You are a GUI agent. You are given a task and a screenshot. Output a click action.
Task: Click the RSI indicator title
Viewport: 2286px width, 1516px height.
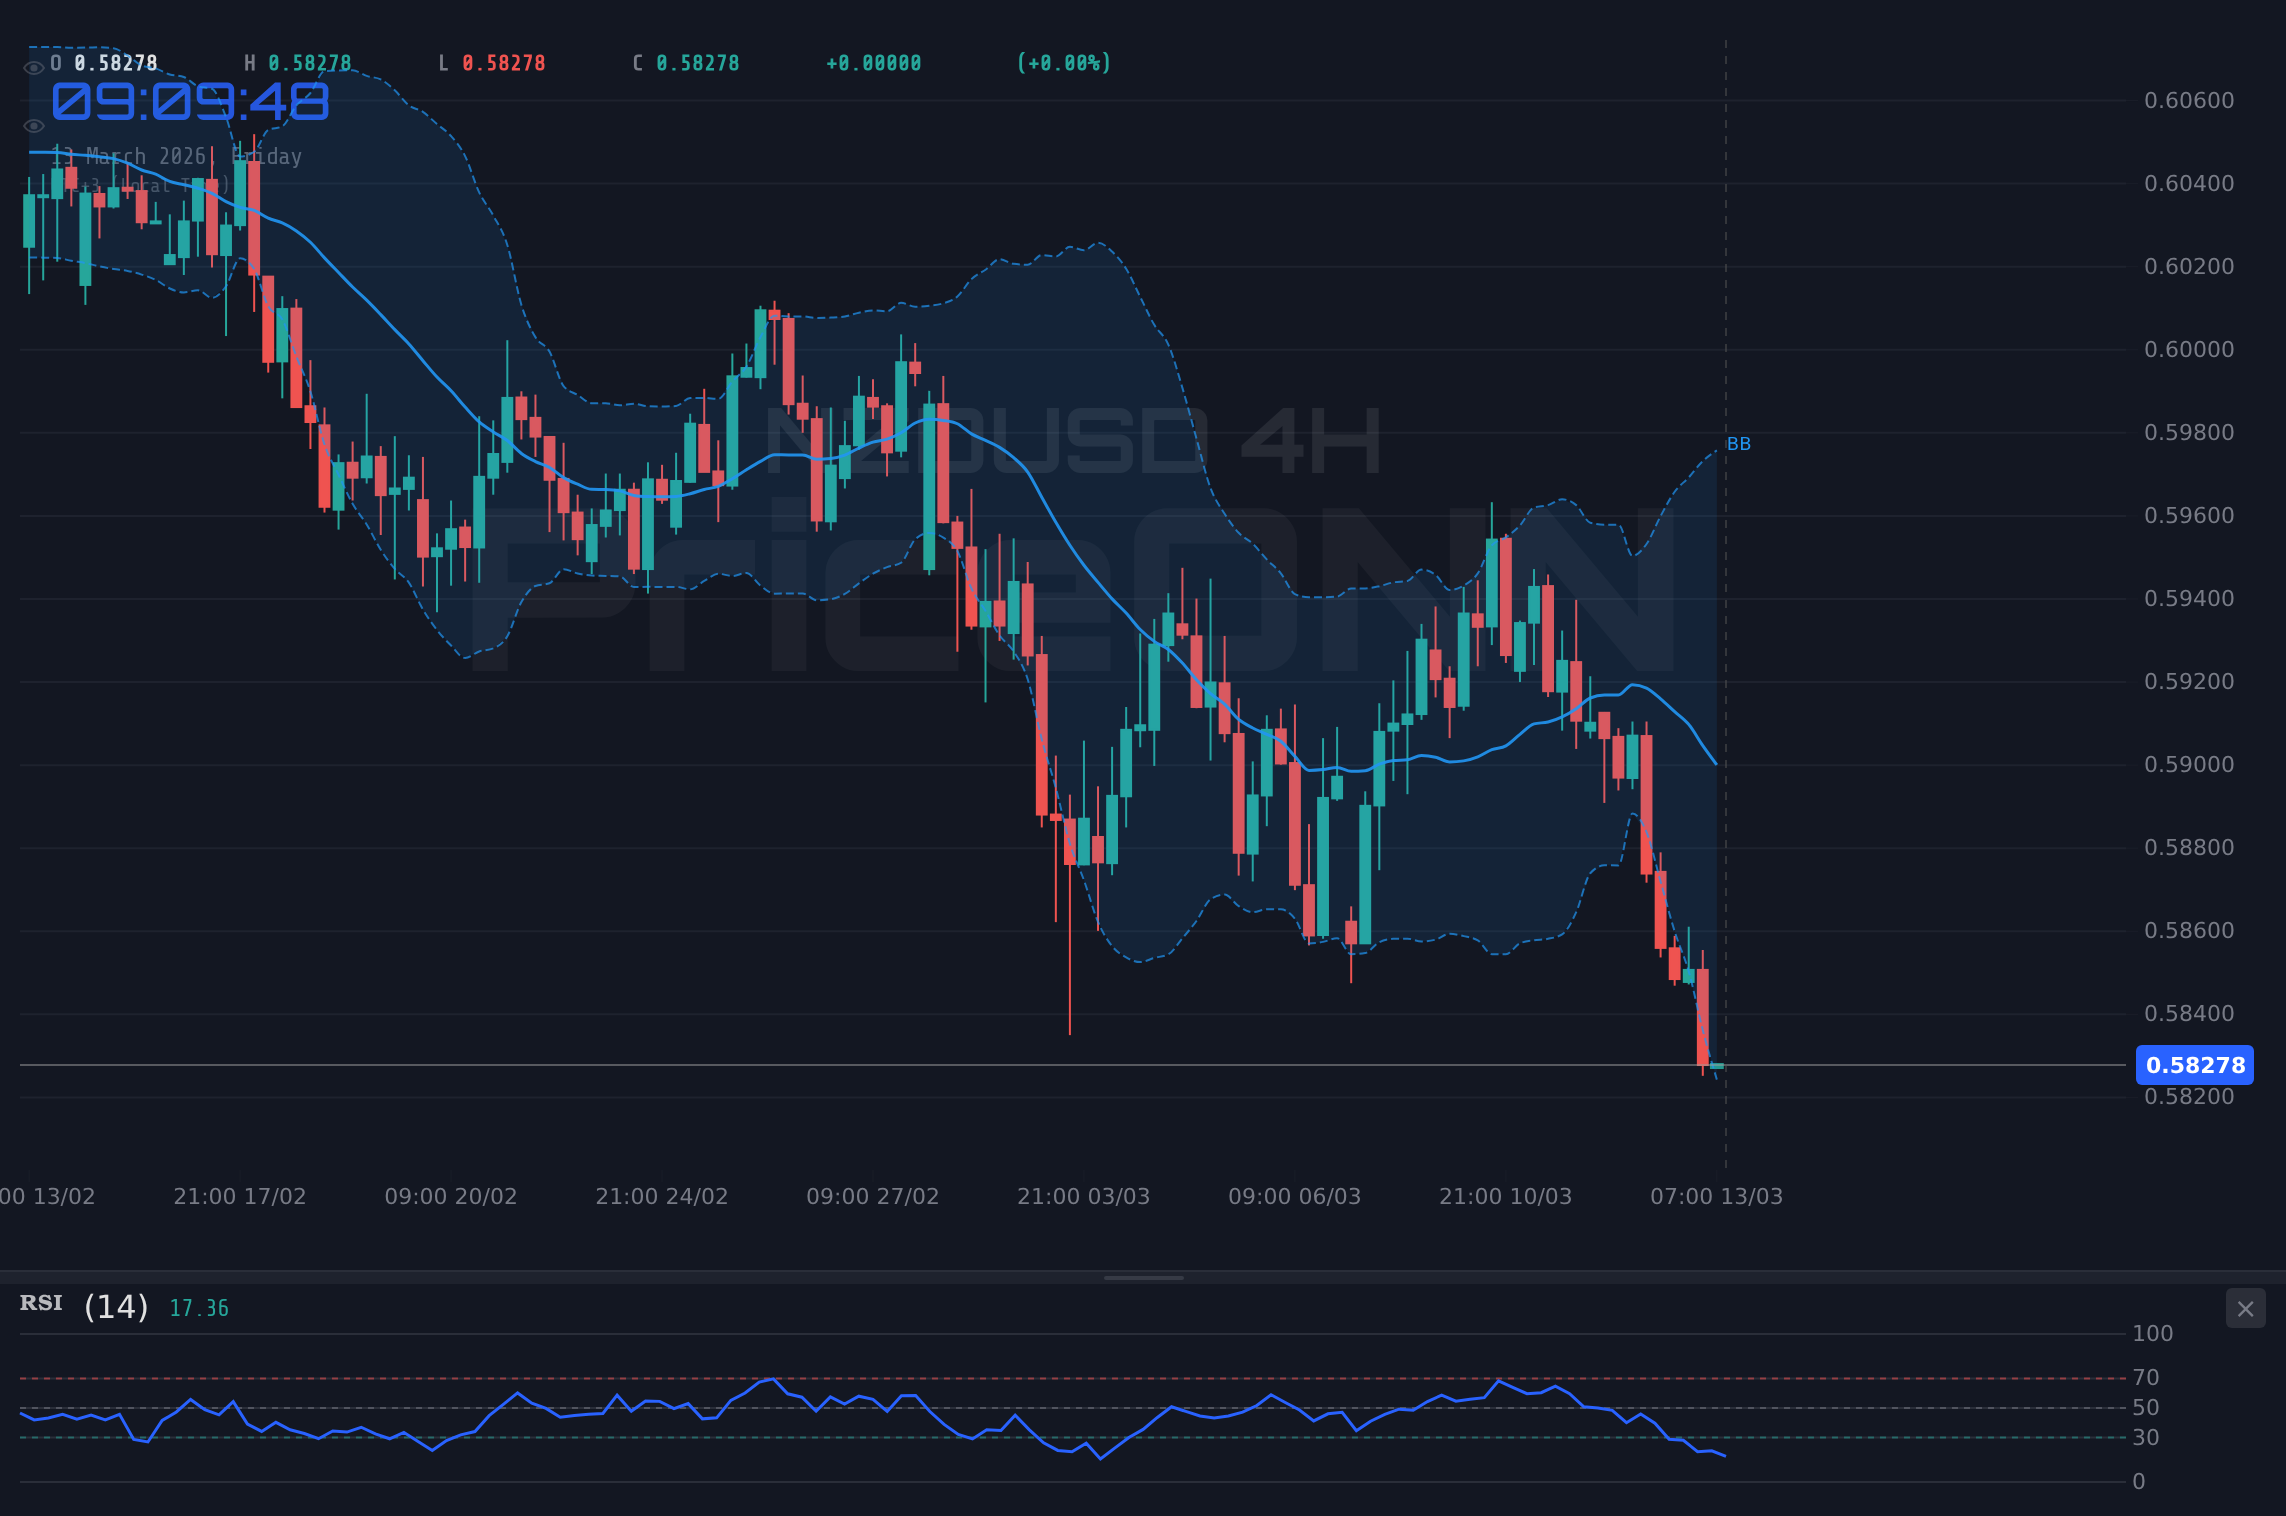pos(41,1303)
